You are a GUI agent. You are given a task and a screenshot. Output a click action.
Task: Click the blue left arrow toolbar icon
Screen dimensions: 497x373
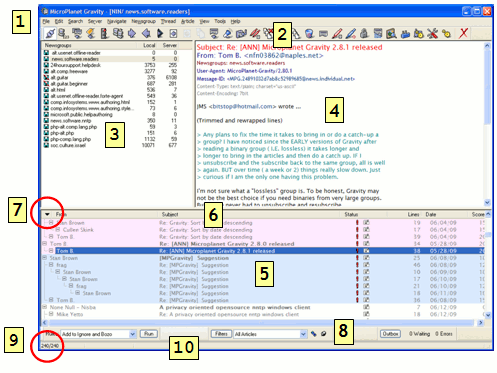tap(146, 33)
